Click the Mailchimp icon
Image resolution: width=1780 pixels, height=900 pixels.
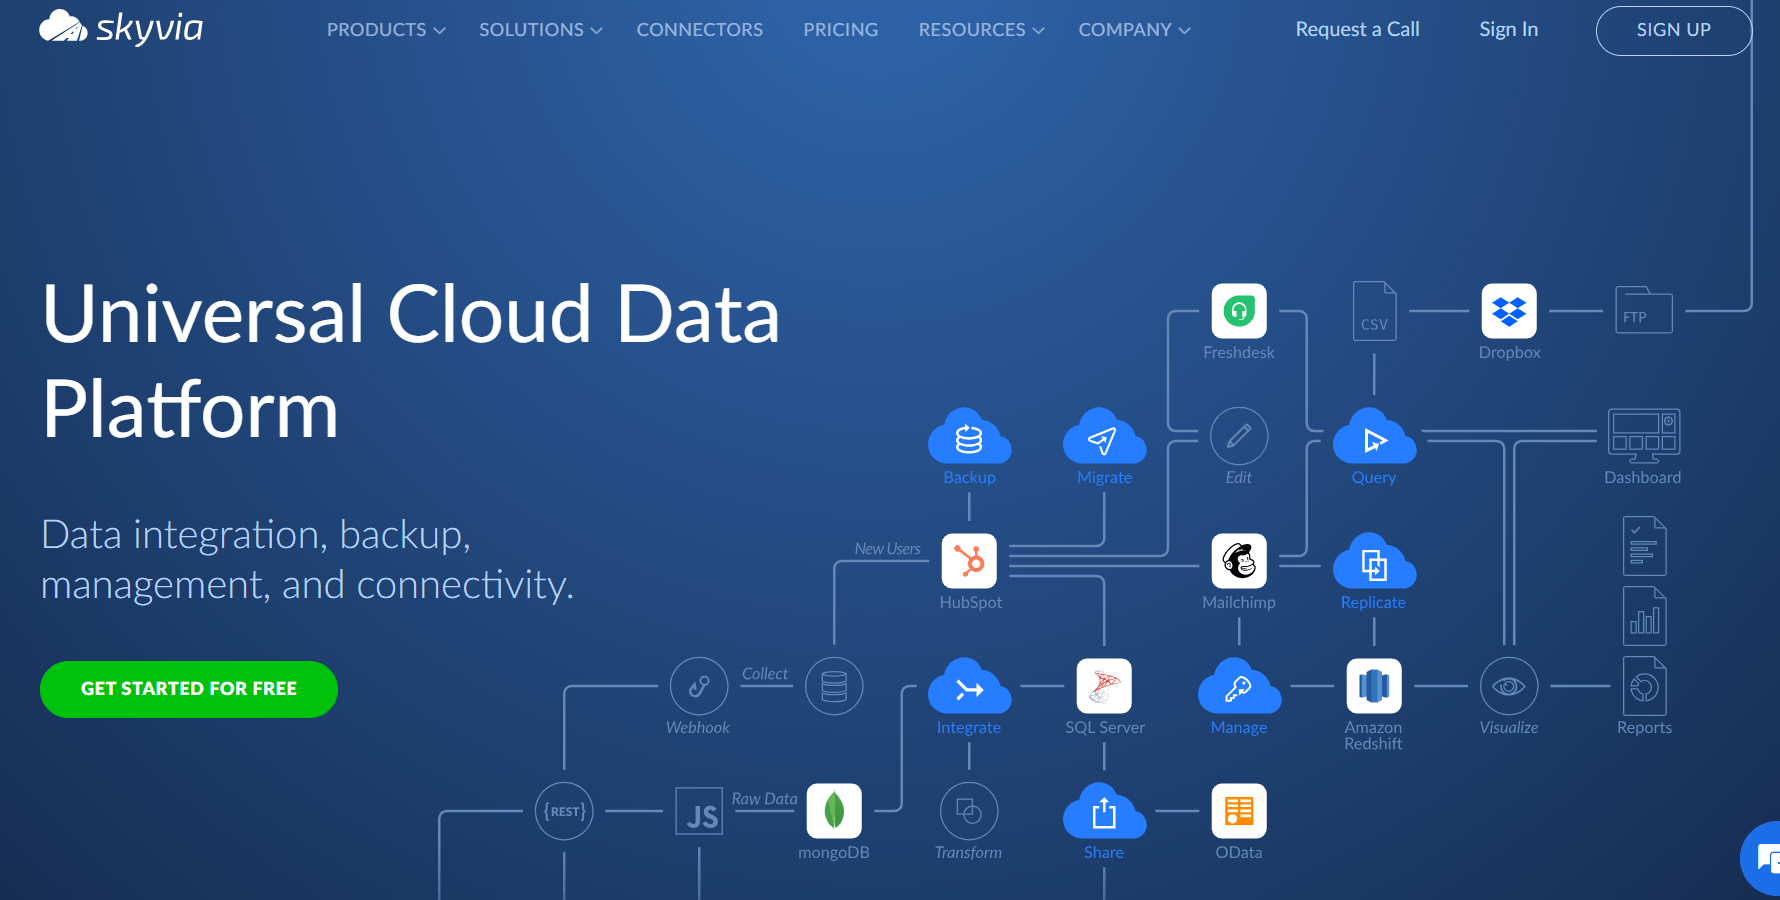pos(1239,561)
